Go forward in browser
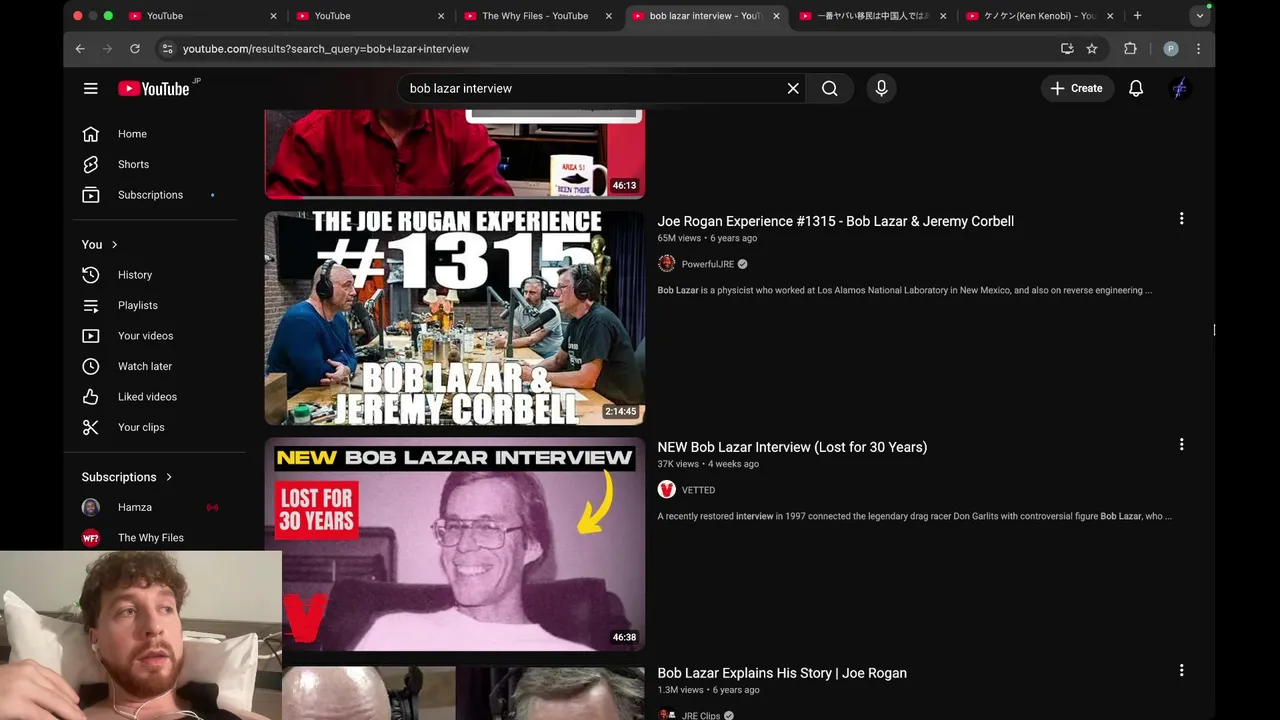Screen dimensions: 1280x720 coord(107,48)
